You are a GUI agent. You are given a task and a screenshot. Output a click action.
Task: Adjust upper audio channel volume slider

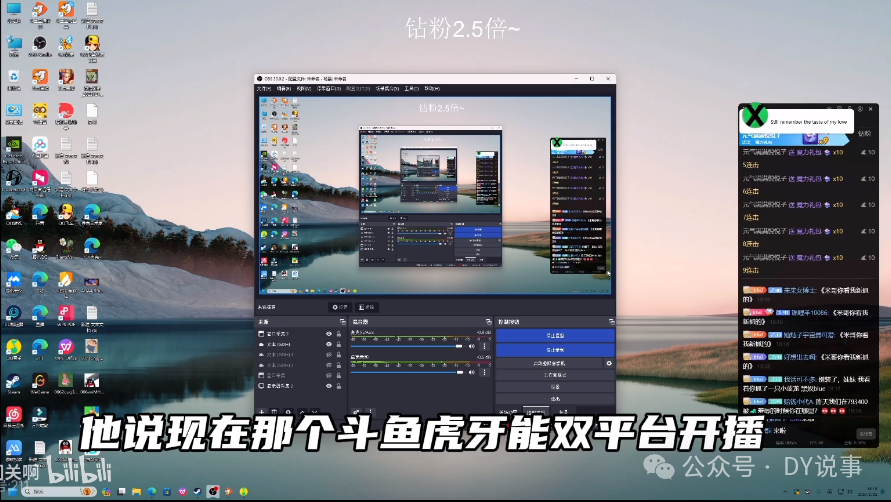click(407, 346)
